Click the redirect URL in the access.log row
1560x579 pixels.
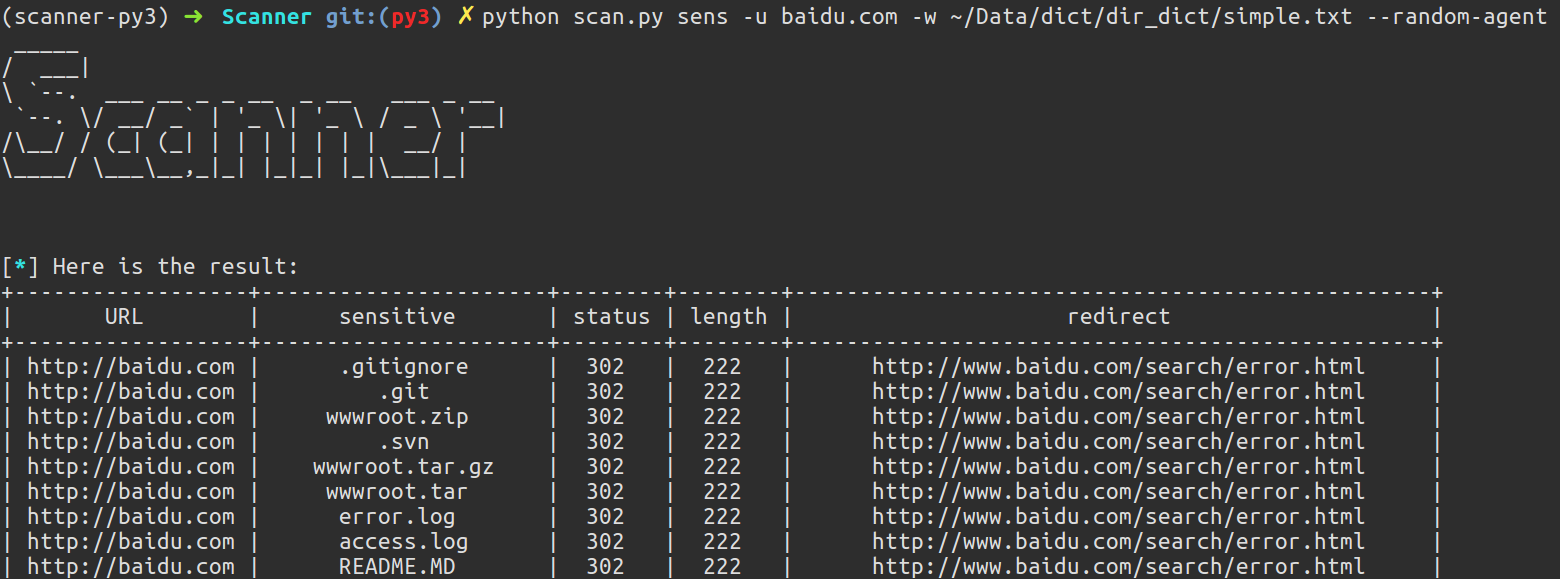coord(1118,542)
